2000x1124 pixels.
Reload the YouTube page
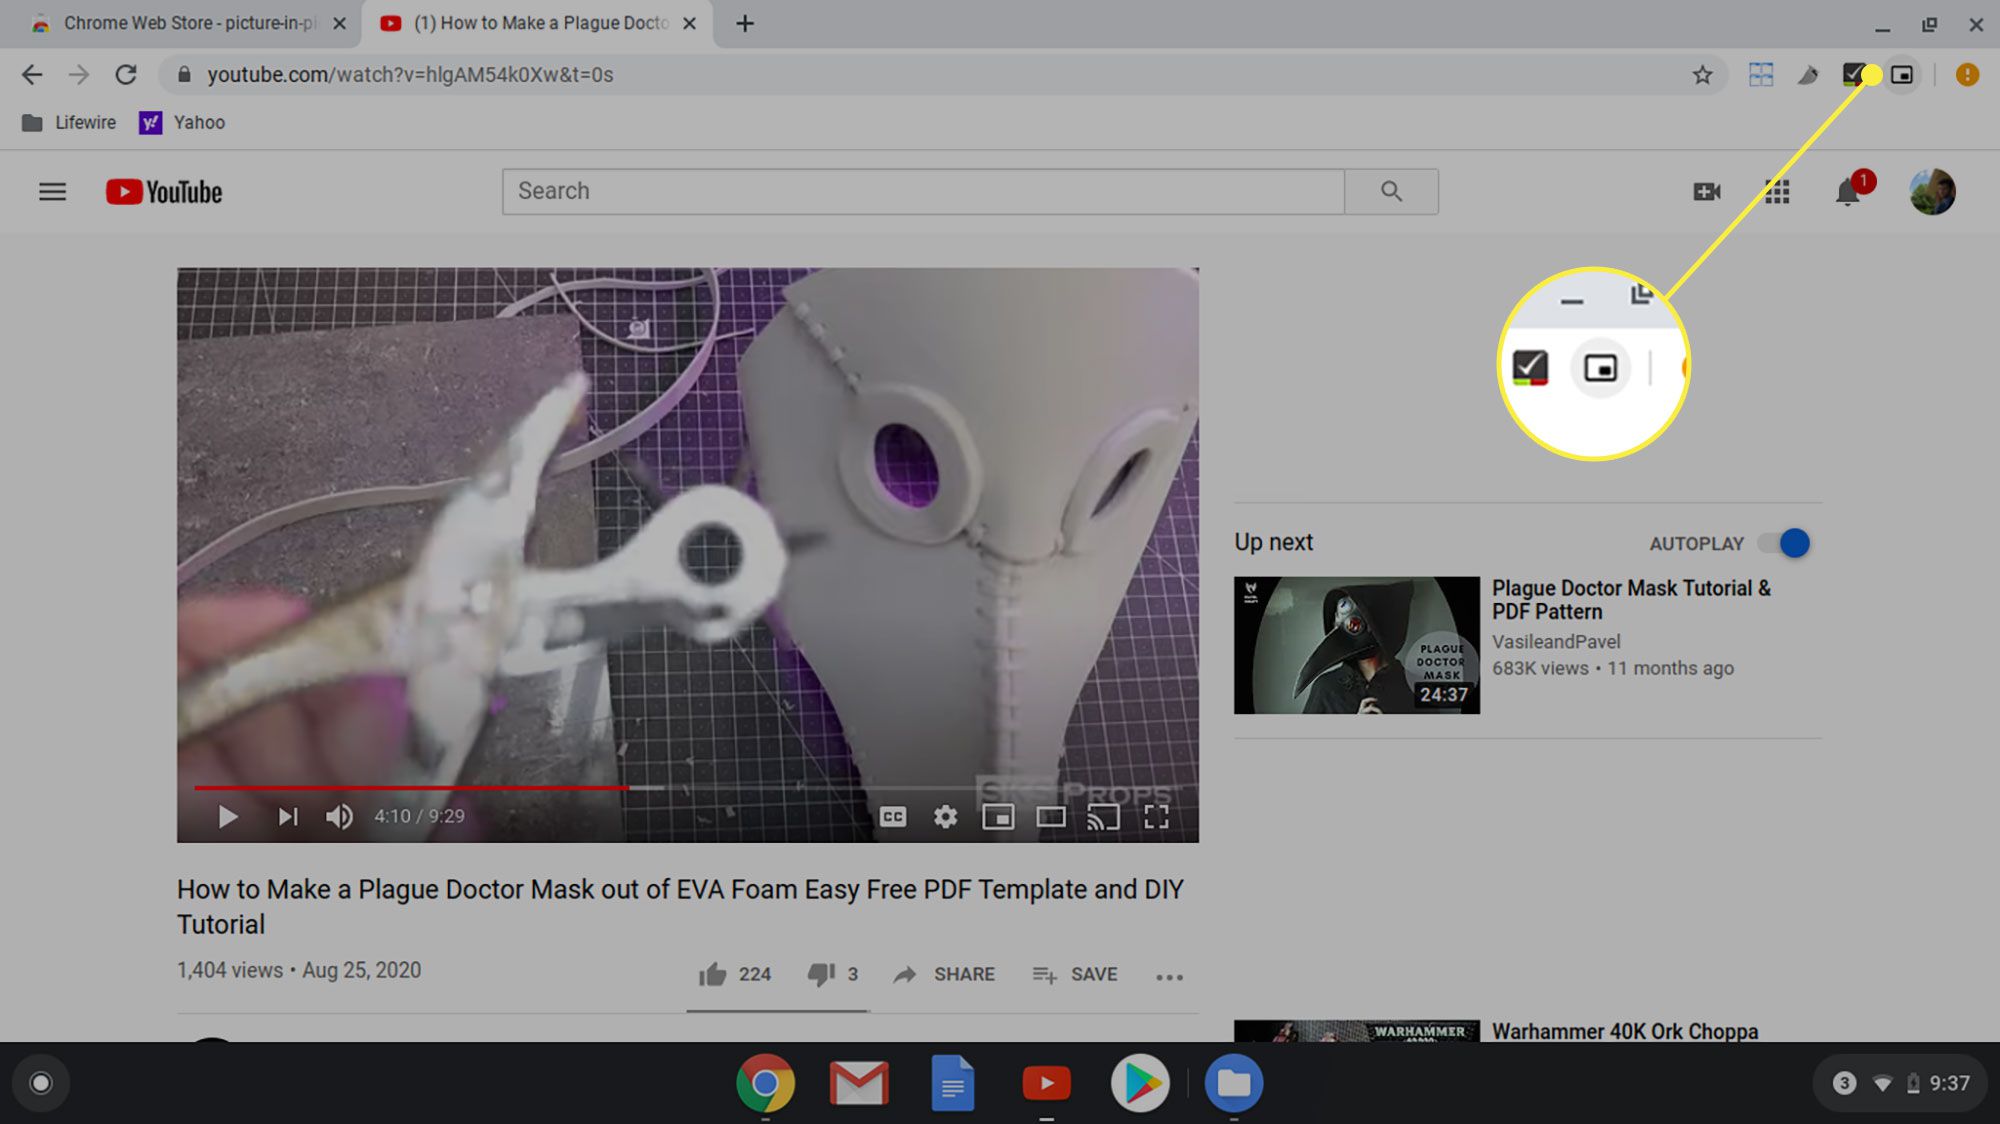click(126, 75)
